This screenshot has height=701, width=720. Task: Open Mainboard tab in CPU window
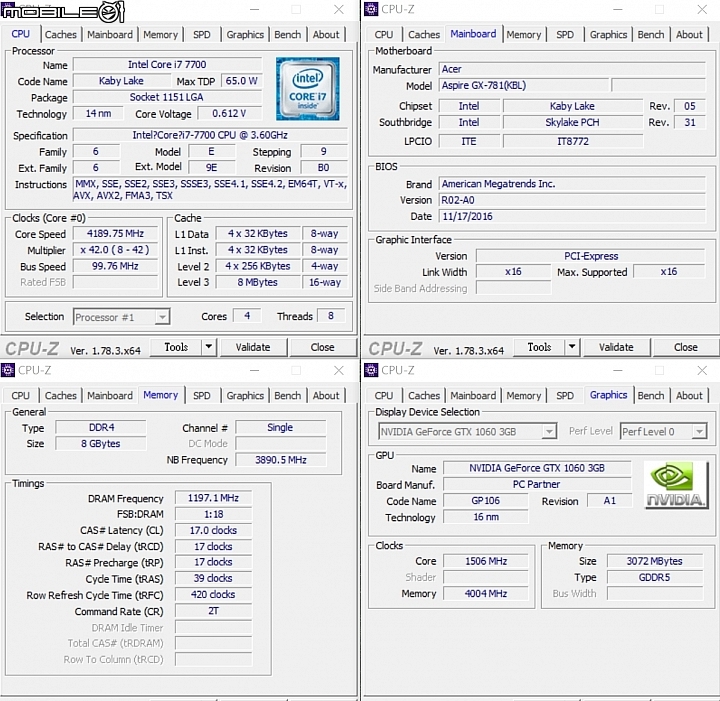(110, 35)
